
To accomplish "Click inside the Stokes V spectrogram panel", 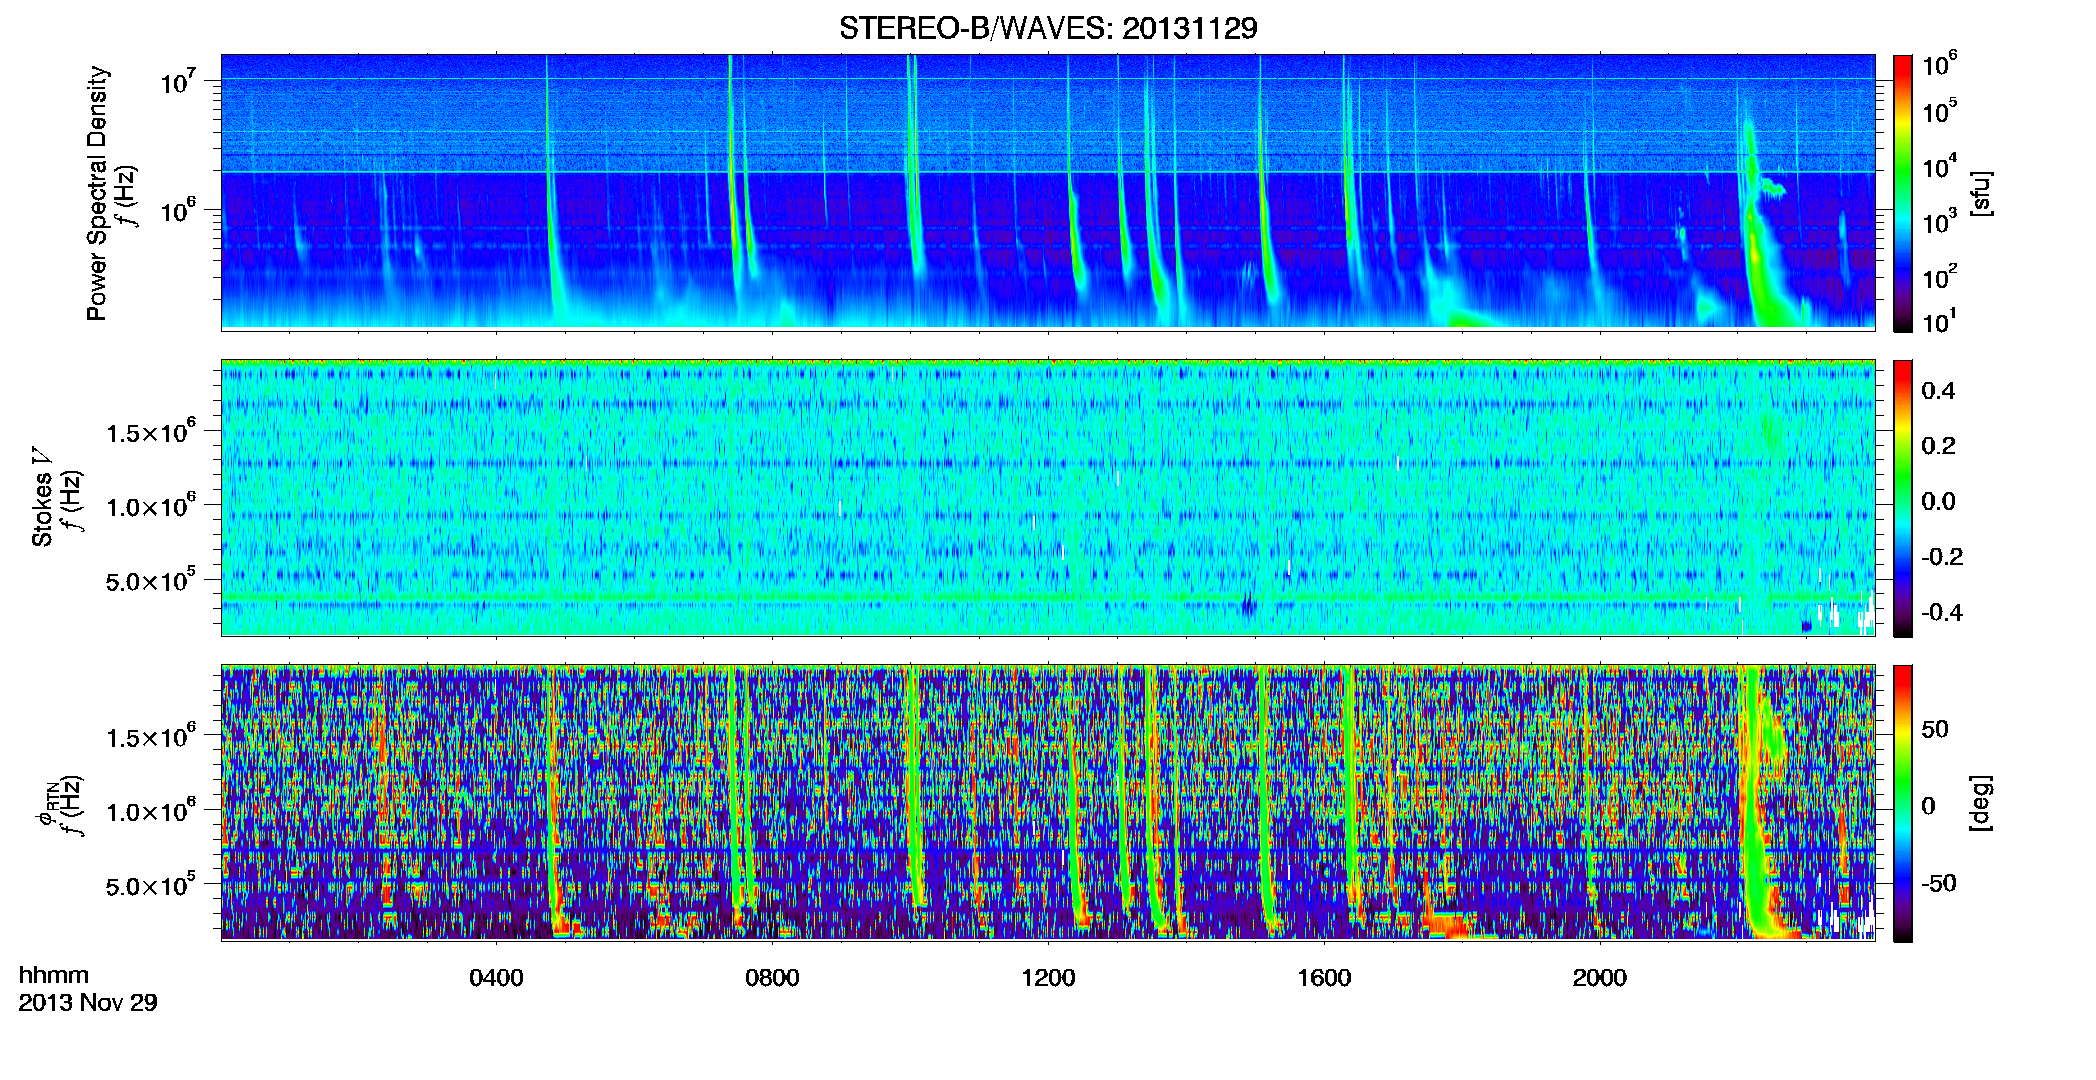I will 1048,498.
